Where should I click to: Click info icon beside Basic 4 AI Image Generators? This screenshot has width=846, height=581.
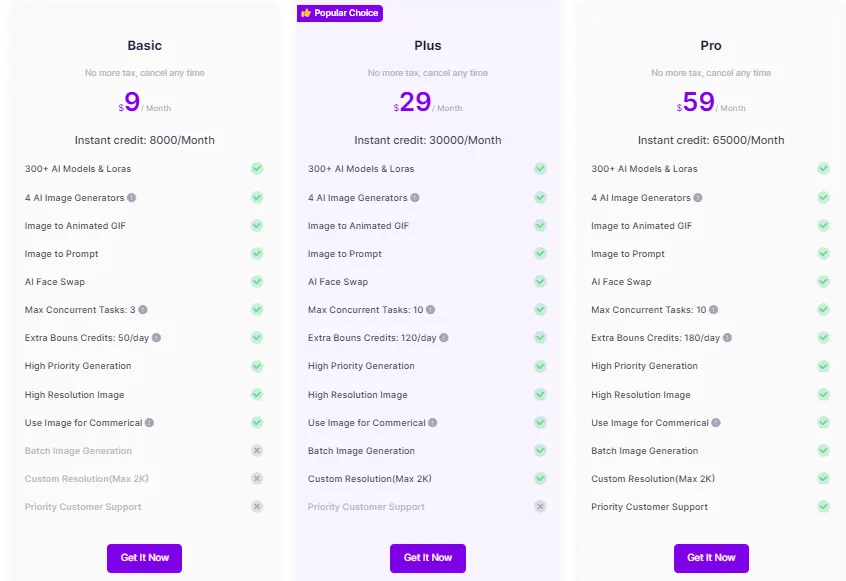[132, 198]
